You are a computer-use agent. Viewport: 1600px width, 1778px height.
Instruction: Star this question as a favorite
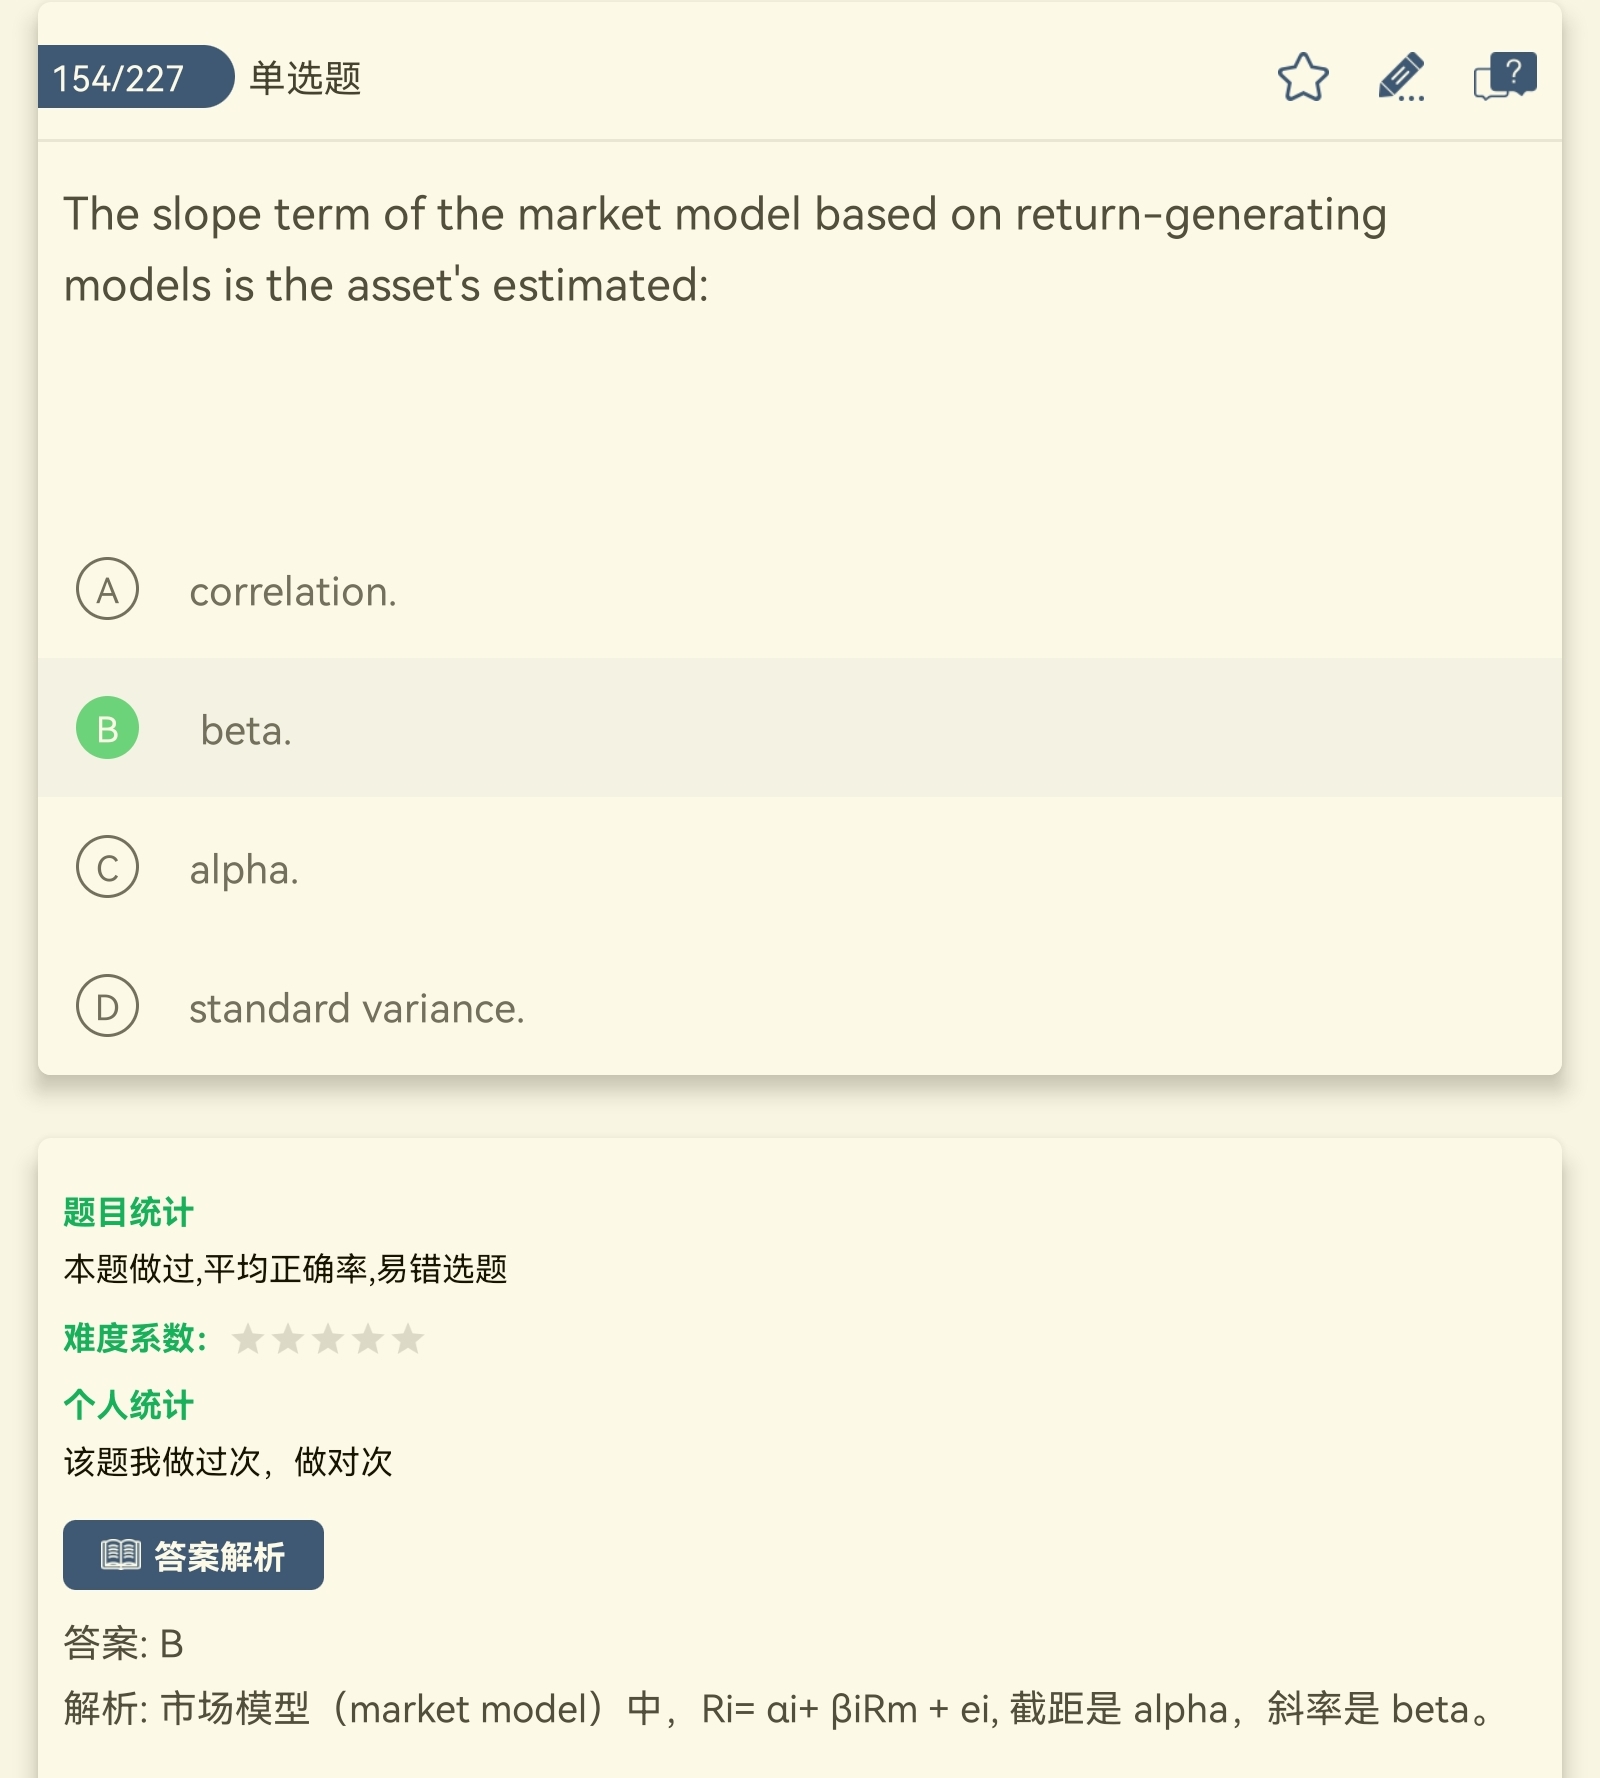(x=1303, y=77)
